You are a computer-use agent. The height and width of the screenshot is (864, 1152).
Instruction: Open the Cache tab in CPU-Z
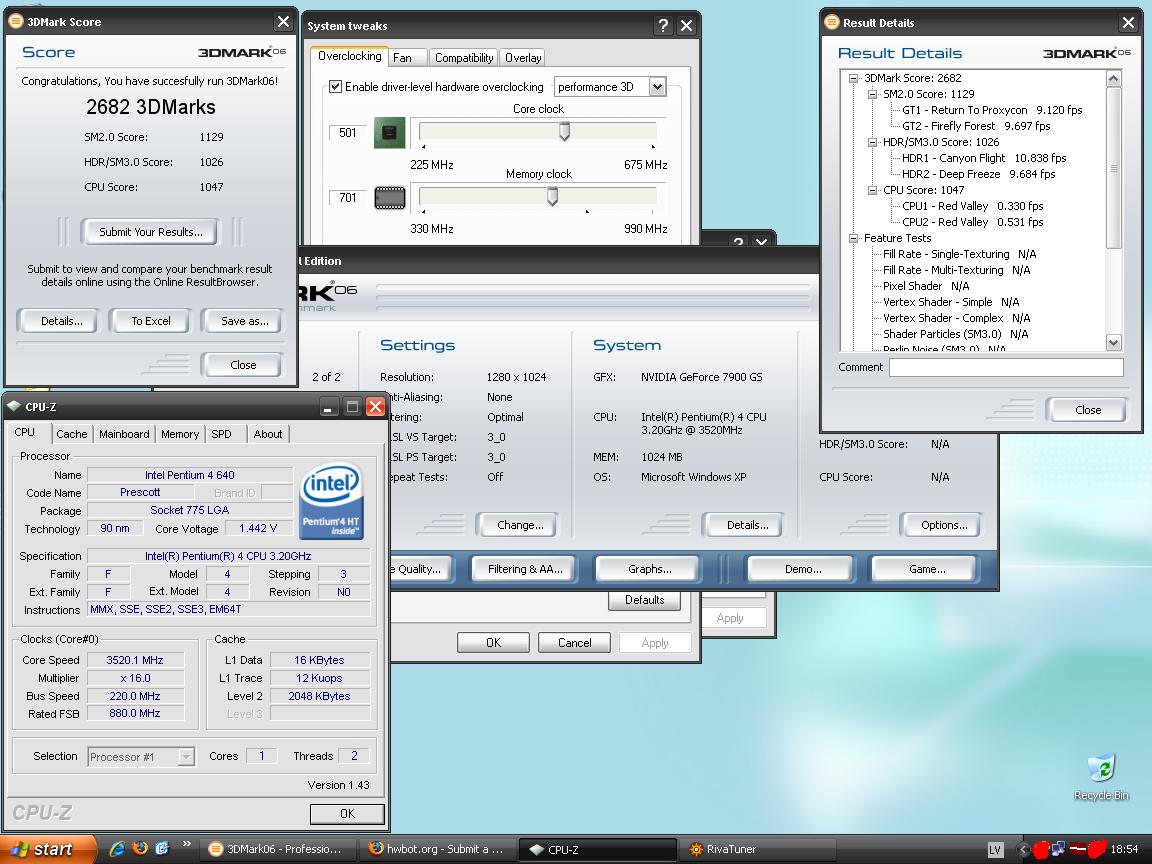click(x=71, y=434)
